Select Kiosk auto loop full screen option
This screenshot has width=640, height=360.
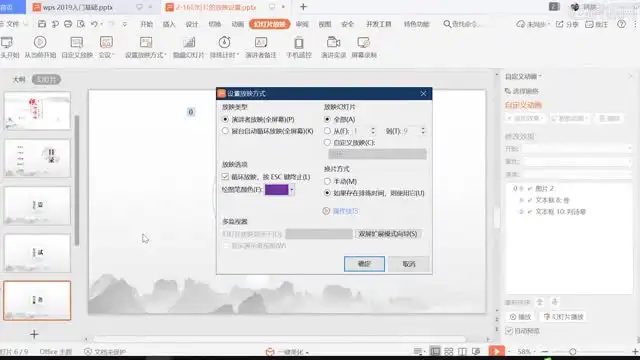click(x=225, y=131)
